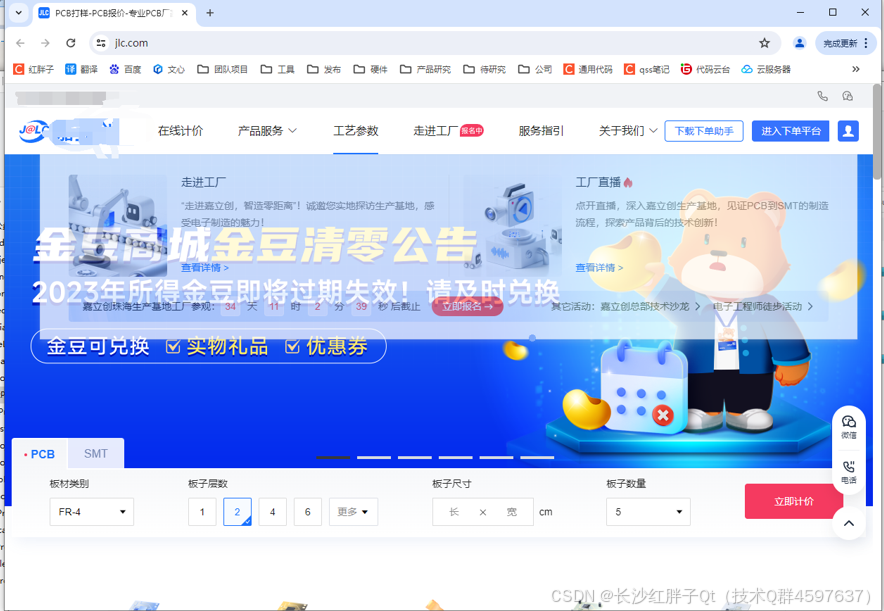Open the 代码云台 bookmark
This screenshot has height=611, width=884.
pos(705,69)
